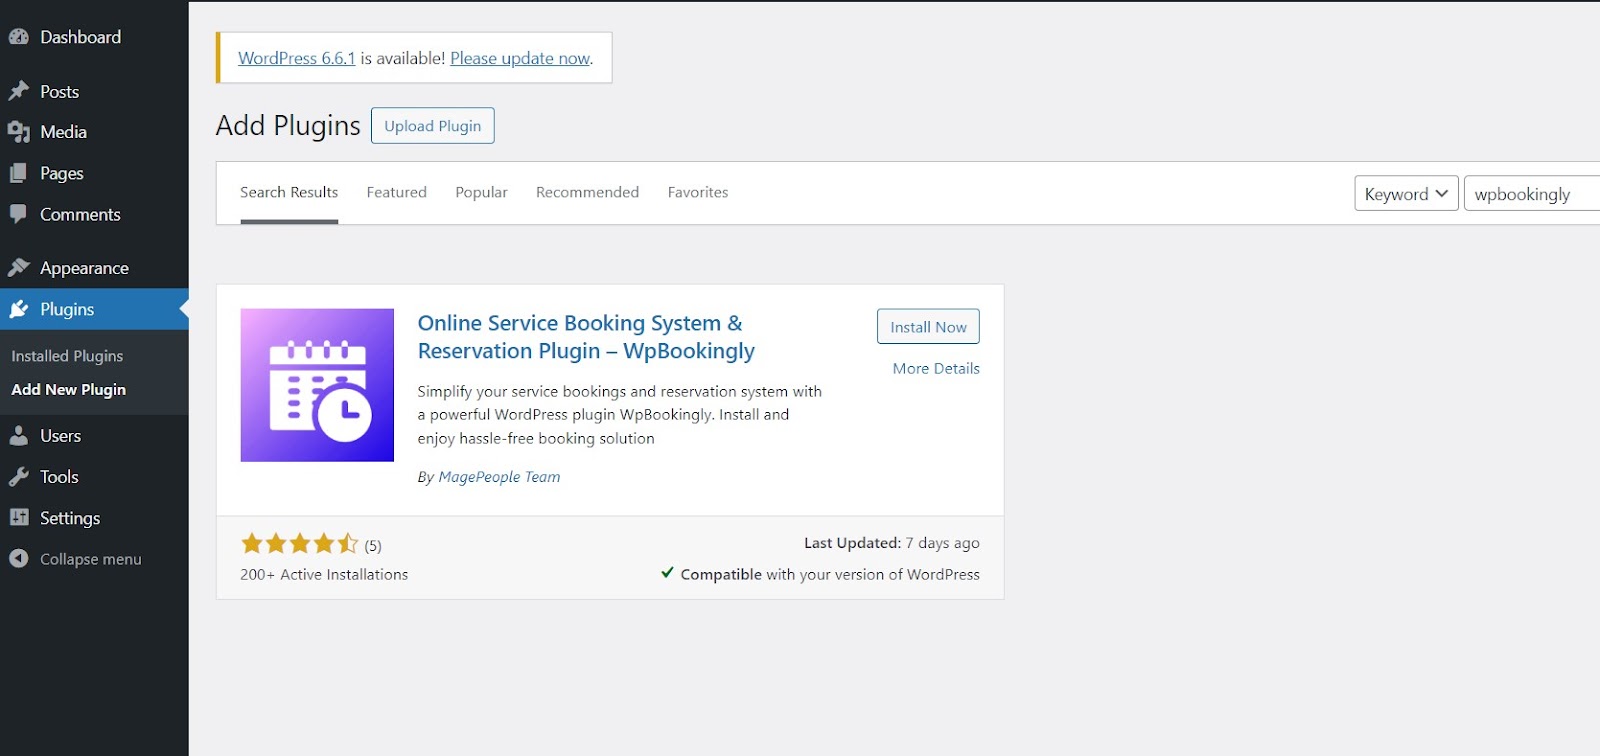Image resolution: width=1600 pixels, height=756 pixels.
Task: Click the Tools wrench icon
Action: 19,477
